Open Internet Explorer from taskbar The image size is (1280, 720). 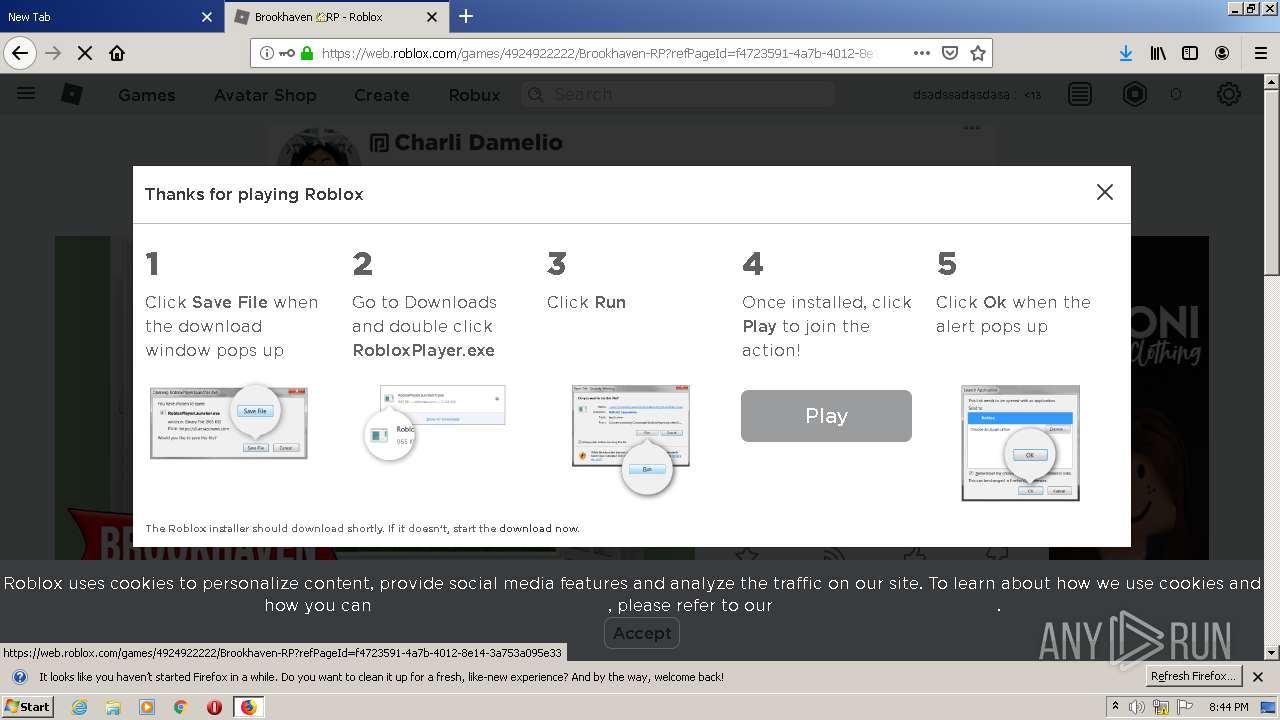tap(79, 707)
